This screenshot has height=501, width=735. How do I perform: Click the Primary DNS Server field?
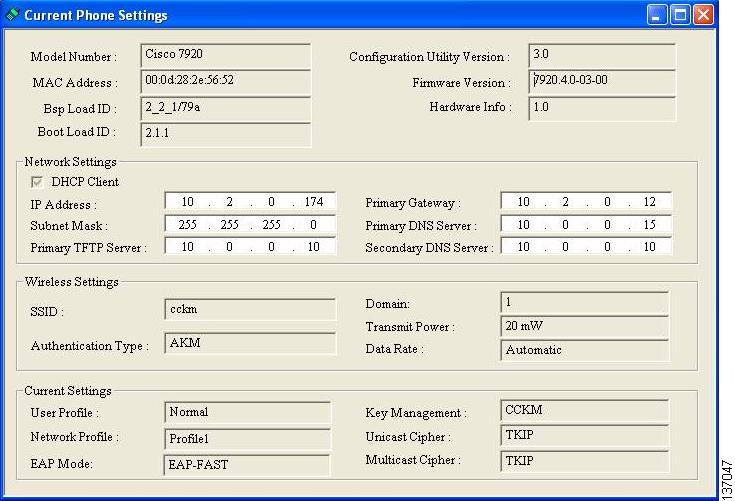click(x=586, y=224)
